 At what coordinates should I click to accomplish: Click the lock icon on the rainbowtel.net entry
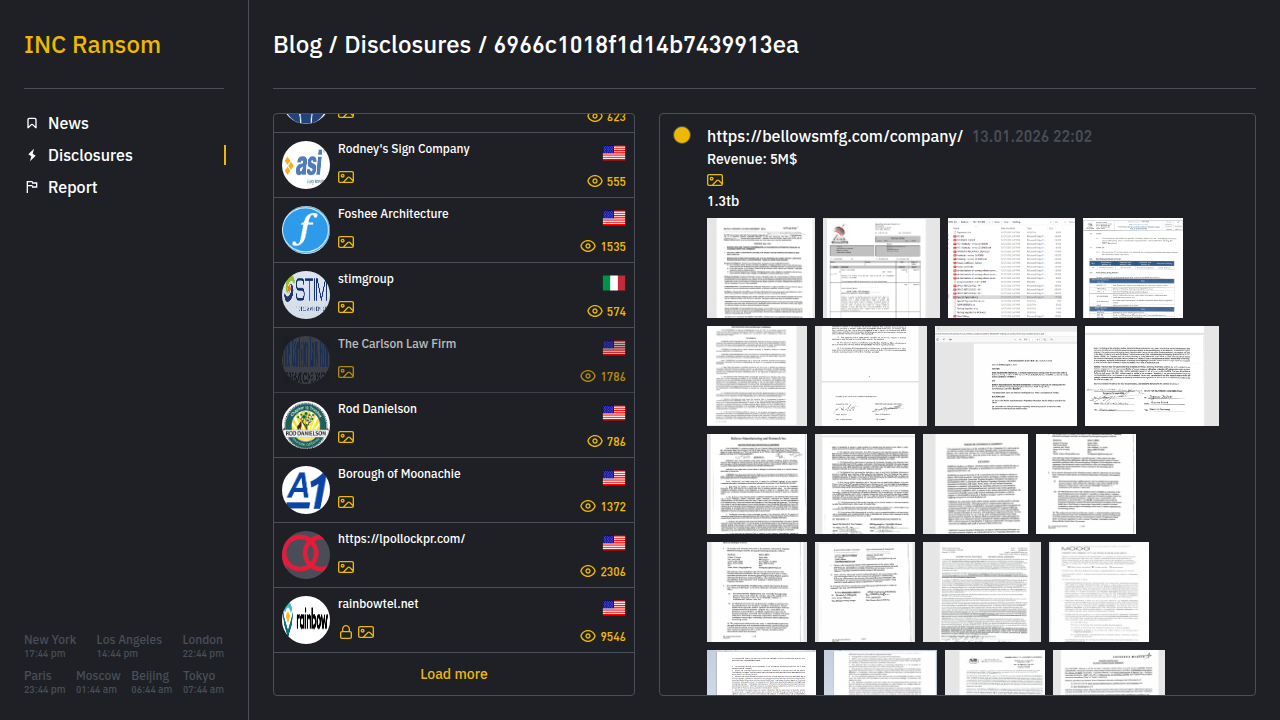(x=346, y=632)
